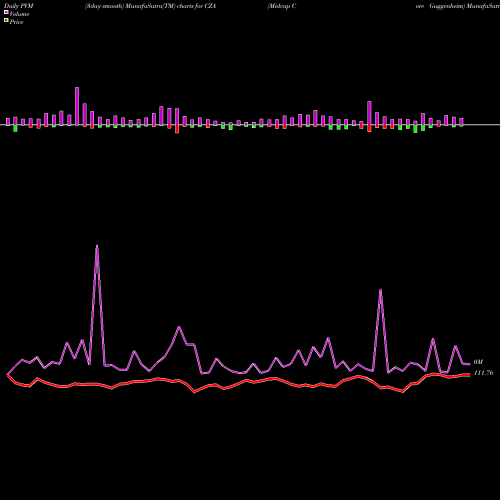The image size is (500, 500).
Task: Select the Price legend label
Action: pos(16,22)
